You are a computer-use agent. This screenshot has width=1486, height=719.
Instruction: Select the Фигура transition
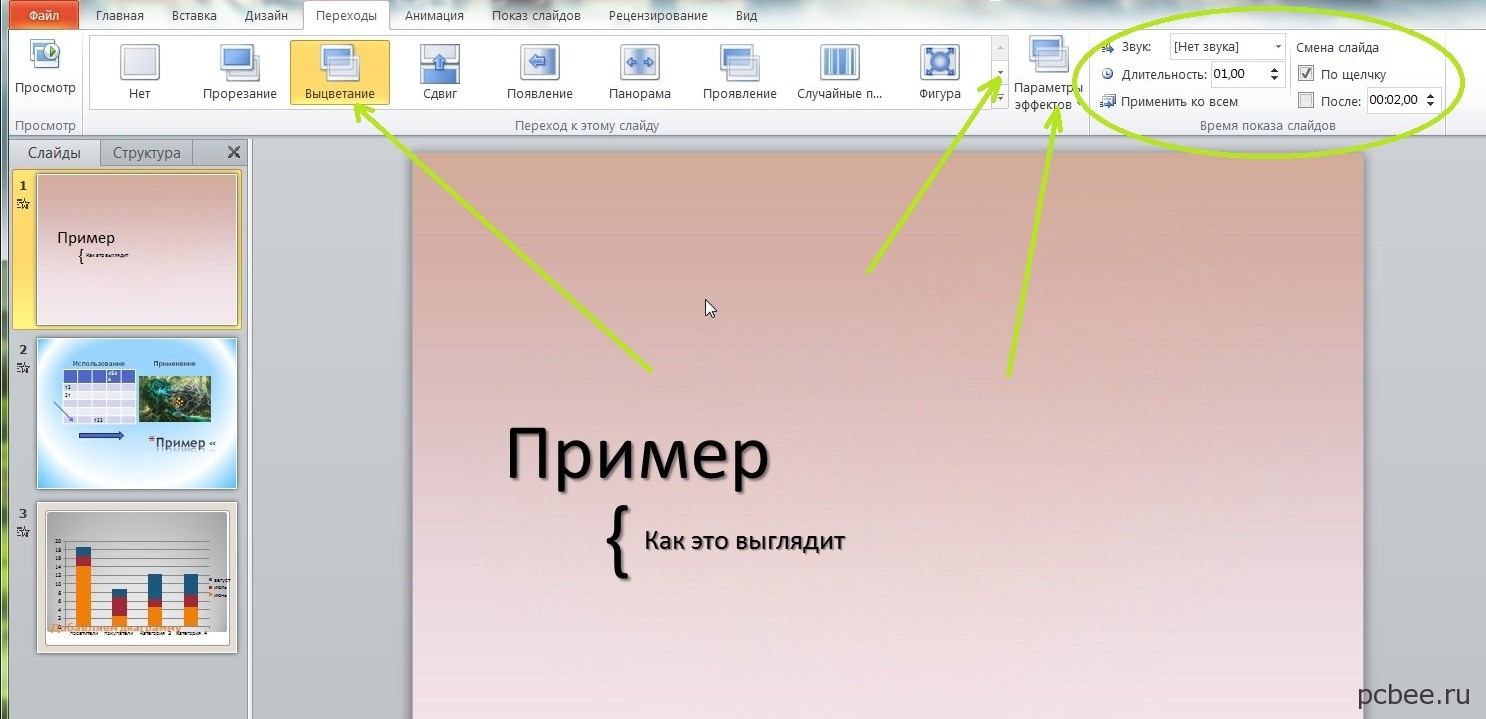coord(940,71)
